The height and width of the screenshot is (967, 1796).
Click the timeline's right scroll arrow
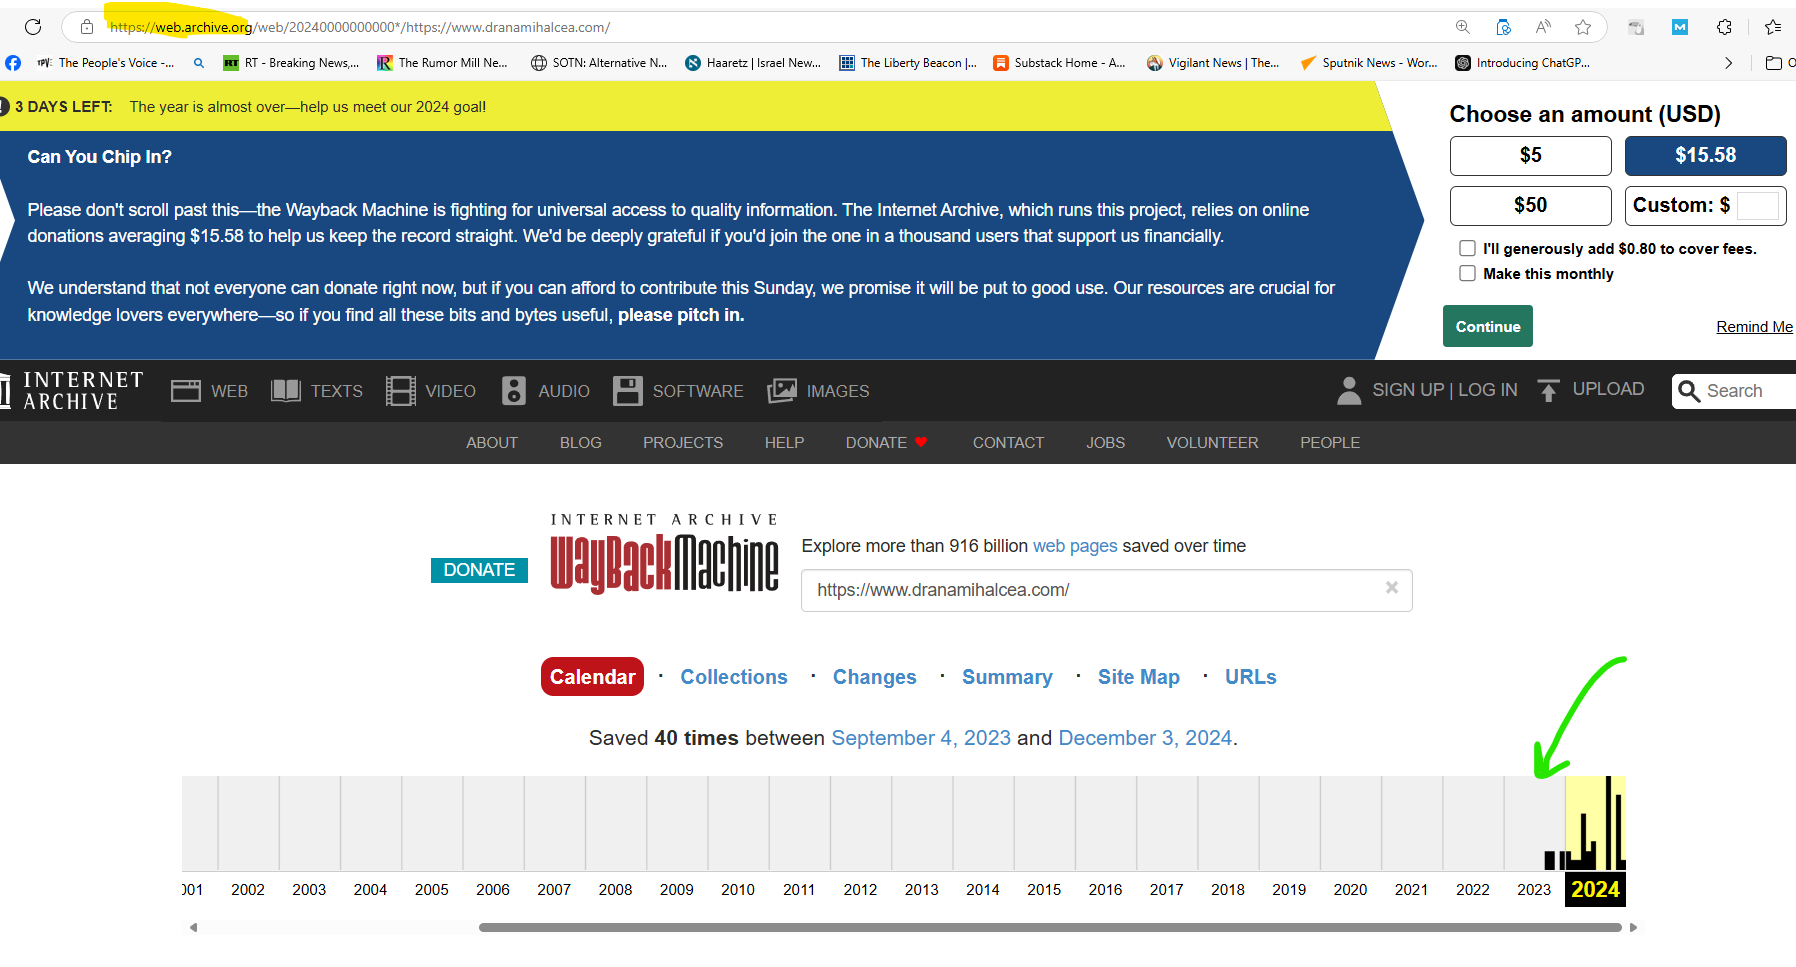[1633, 928]
